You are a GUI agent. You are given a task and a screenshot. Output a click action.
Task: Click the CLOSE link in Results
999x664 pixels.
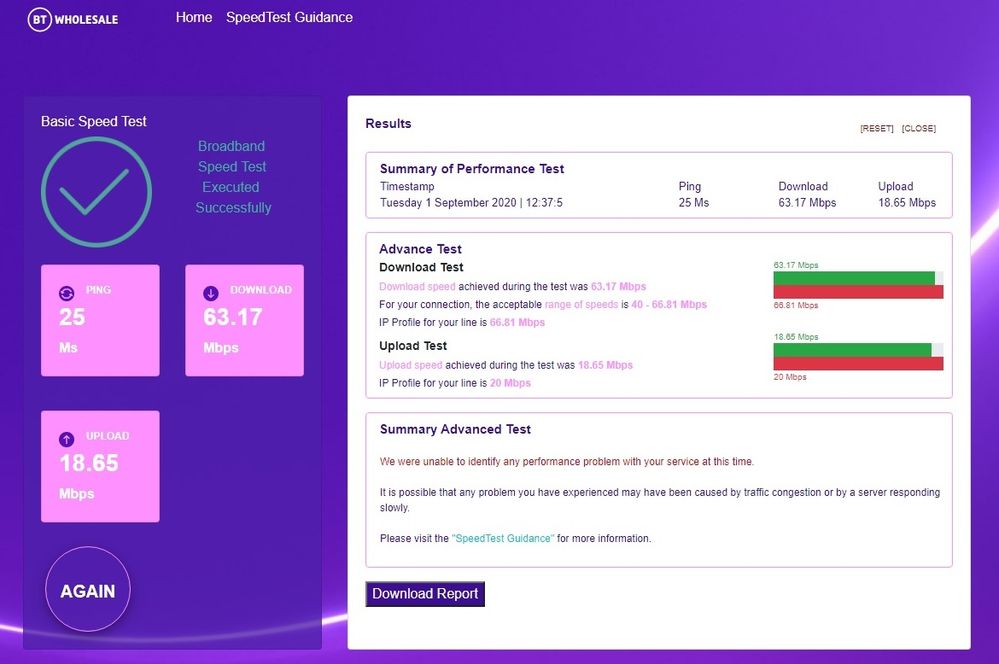[918, 129]
